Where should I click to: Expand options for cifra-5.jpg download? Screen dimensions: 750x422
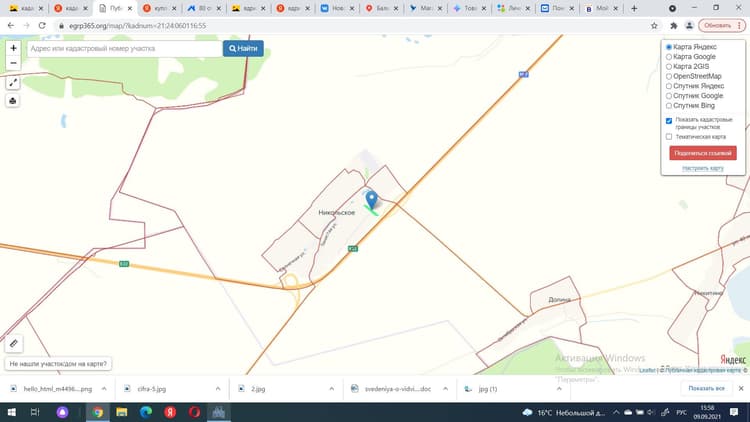(218, 389)
